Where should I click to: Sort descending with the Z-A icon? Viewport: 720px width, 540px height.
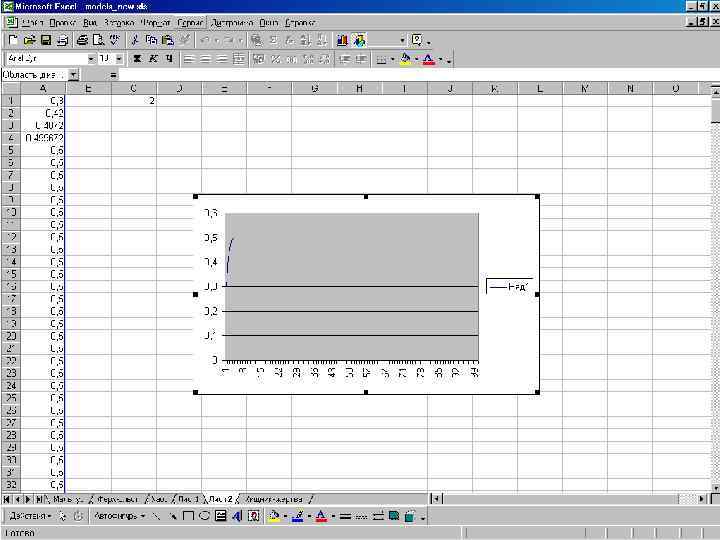(322, 40)
